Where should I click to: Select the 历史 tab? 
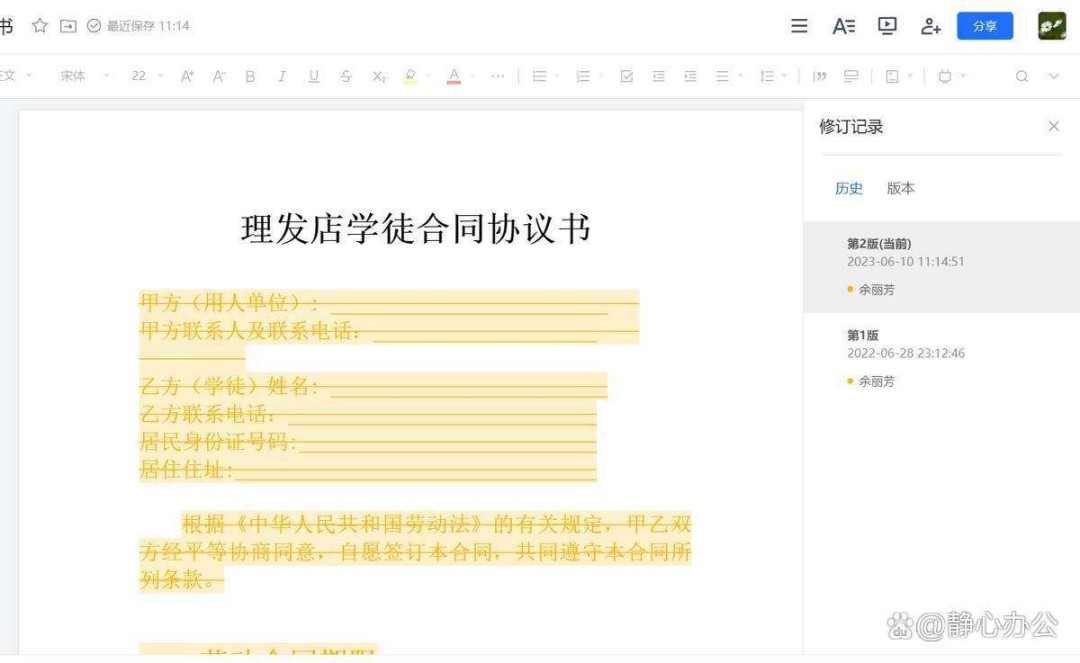[848, 188]
